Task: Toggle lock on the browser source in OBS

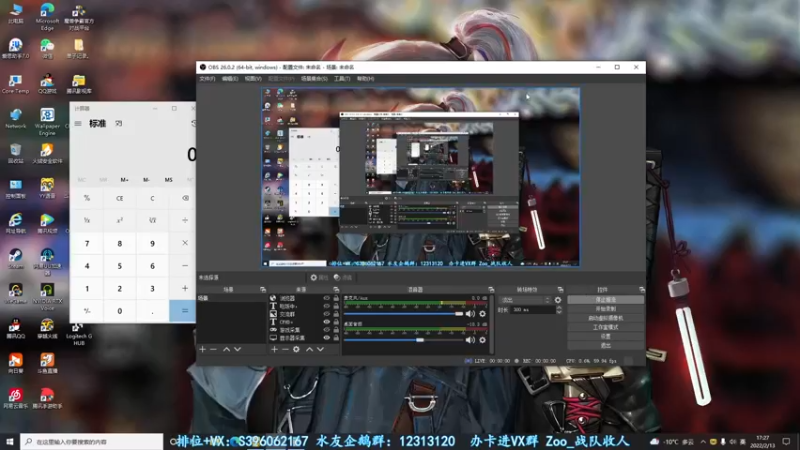Action: click(336, 298)
